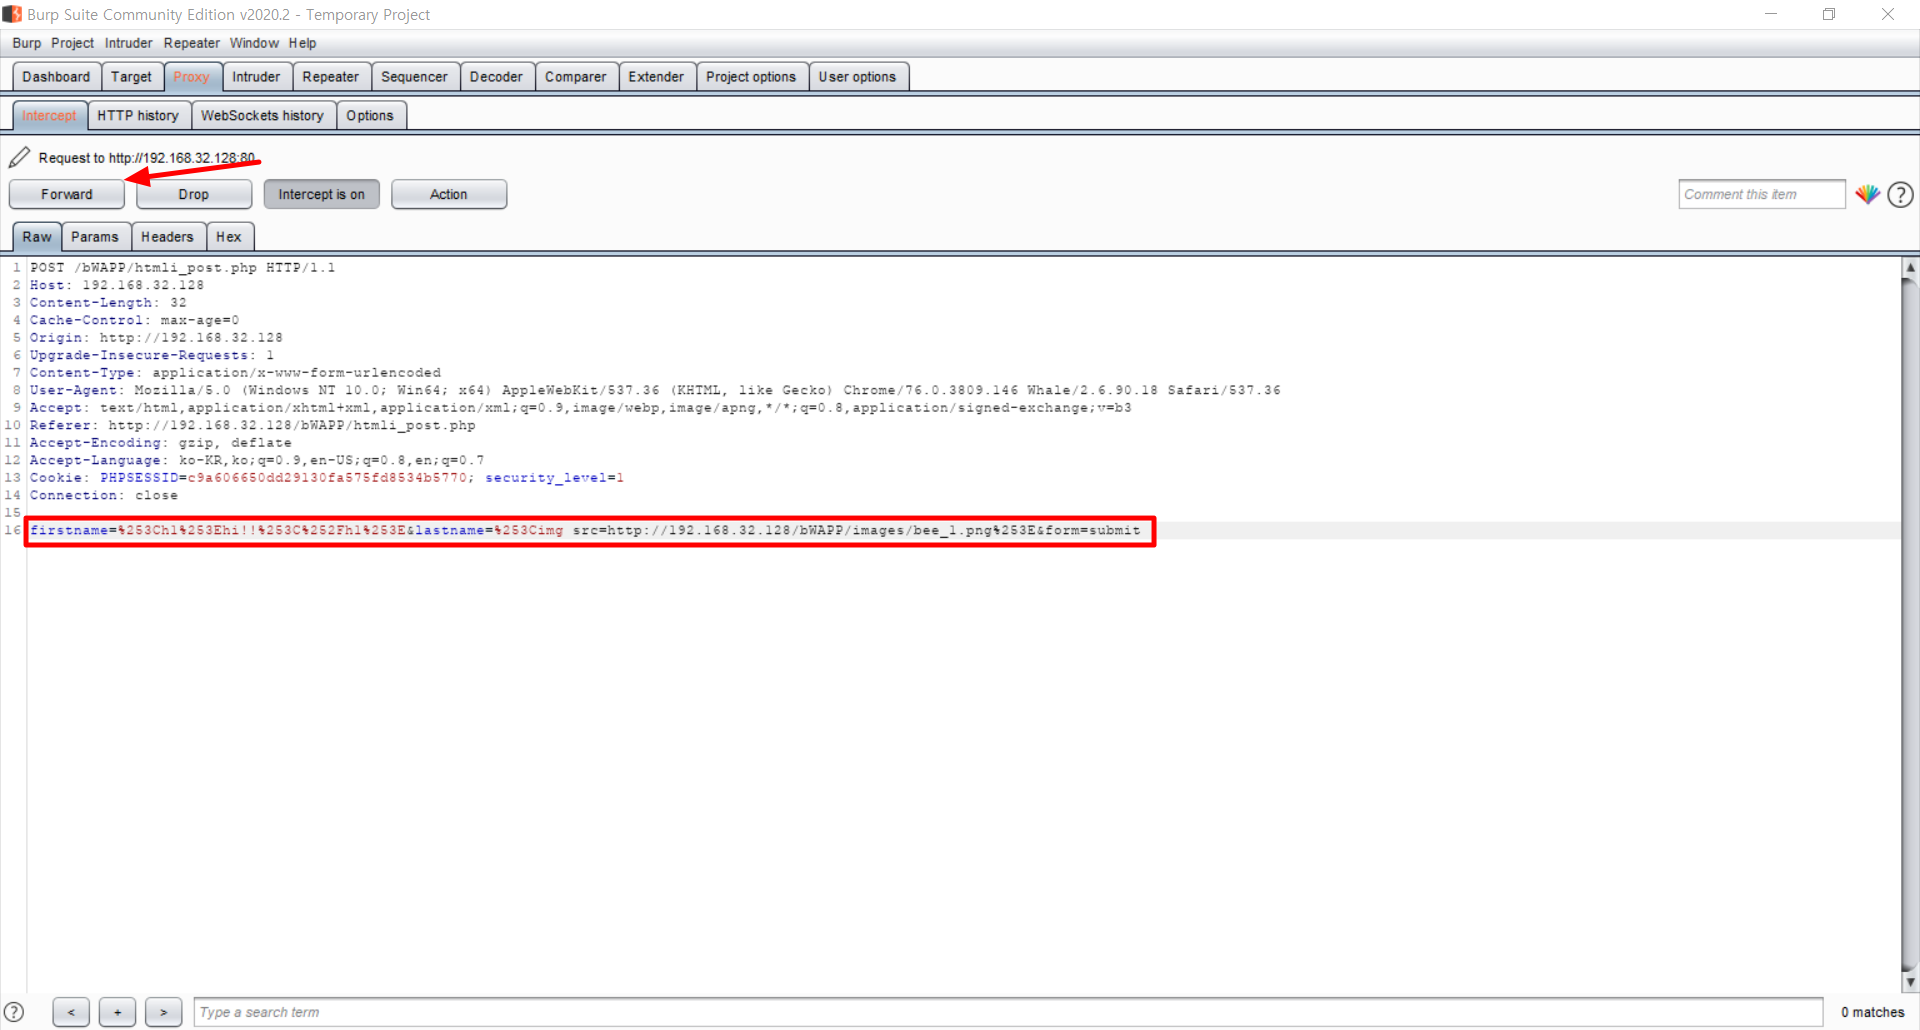
Task: Select the Raw request view tab
Action: click(x=37, y=237)
